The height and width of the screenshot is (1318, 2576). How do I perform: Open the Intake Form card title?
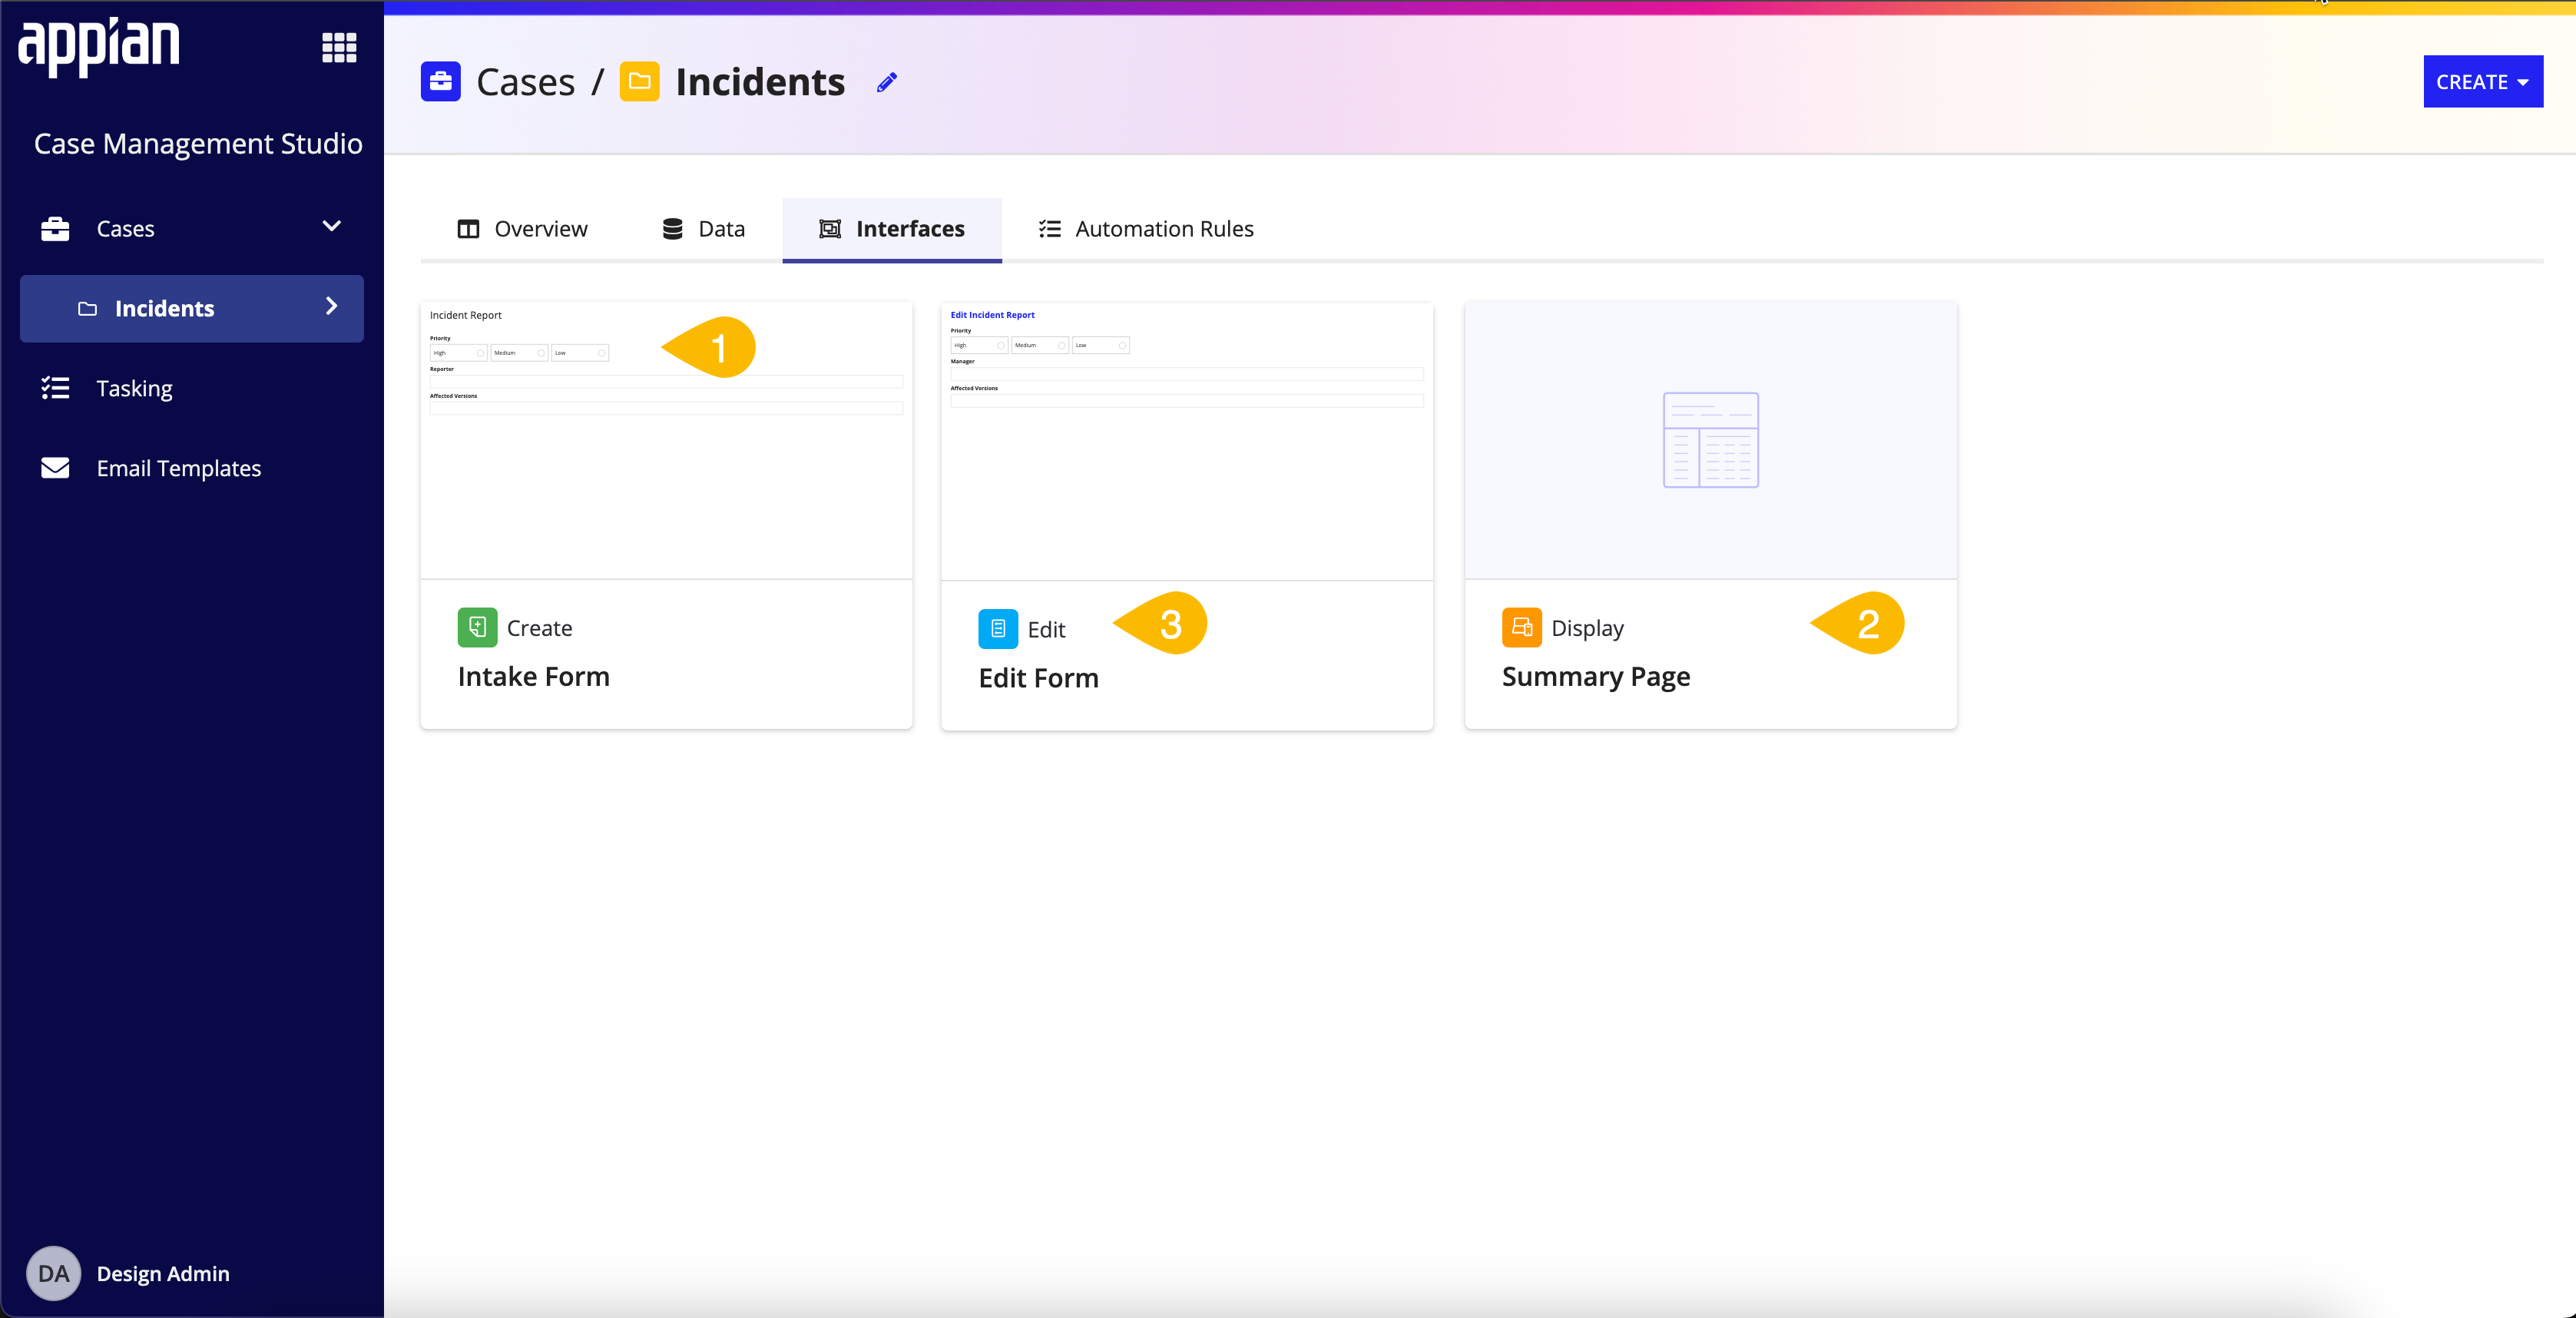tap(534, 676)
